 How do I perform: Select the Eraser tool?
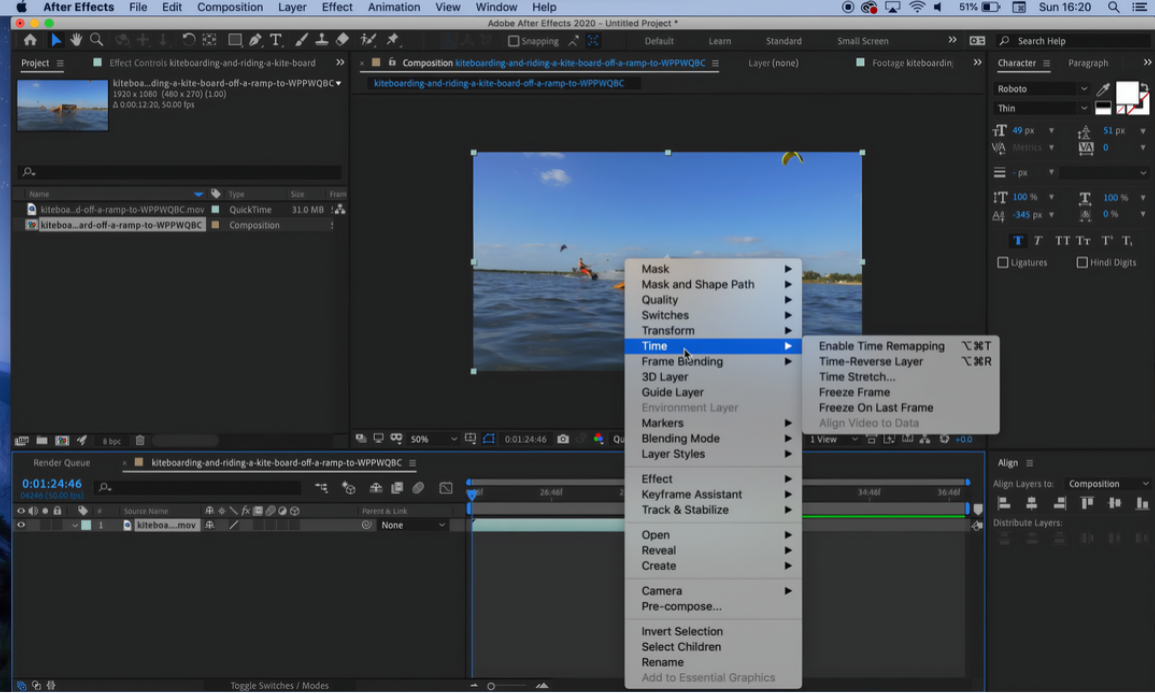point(343,40)
